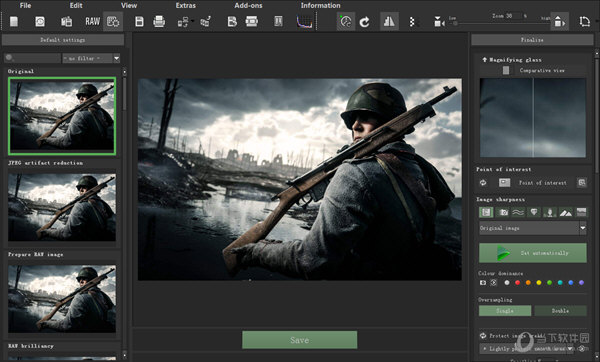
Task: Enable Single oversampling
Action: 505,311
